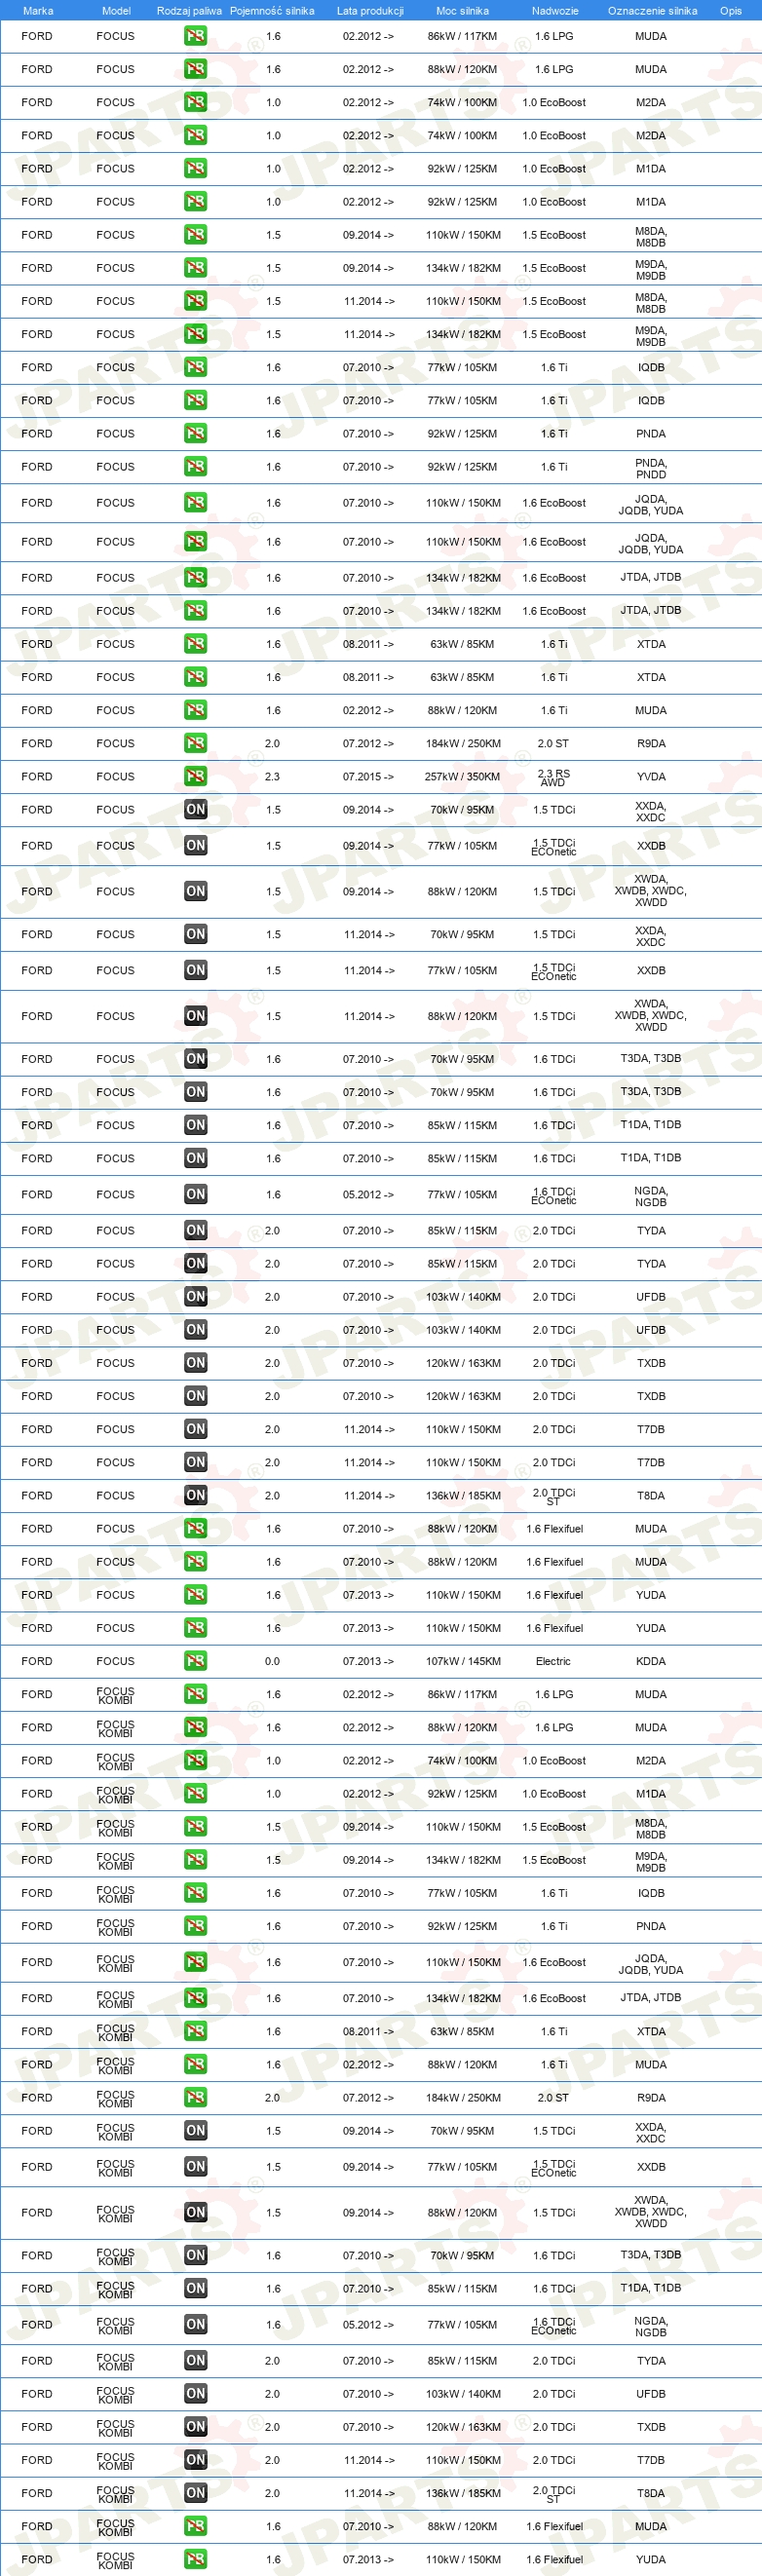Click FORD make in the YVDA row
762x2576 pixels.
(x=37, y=777)
